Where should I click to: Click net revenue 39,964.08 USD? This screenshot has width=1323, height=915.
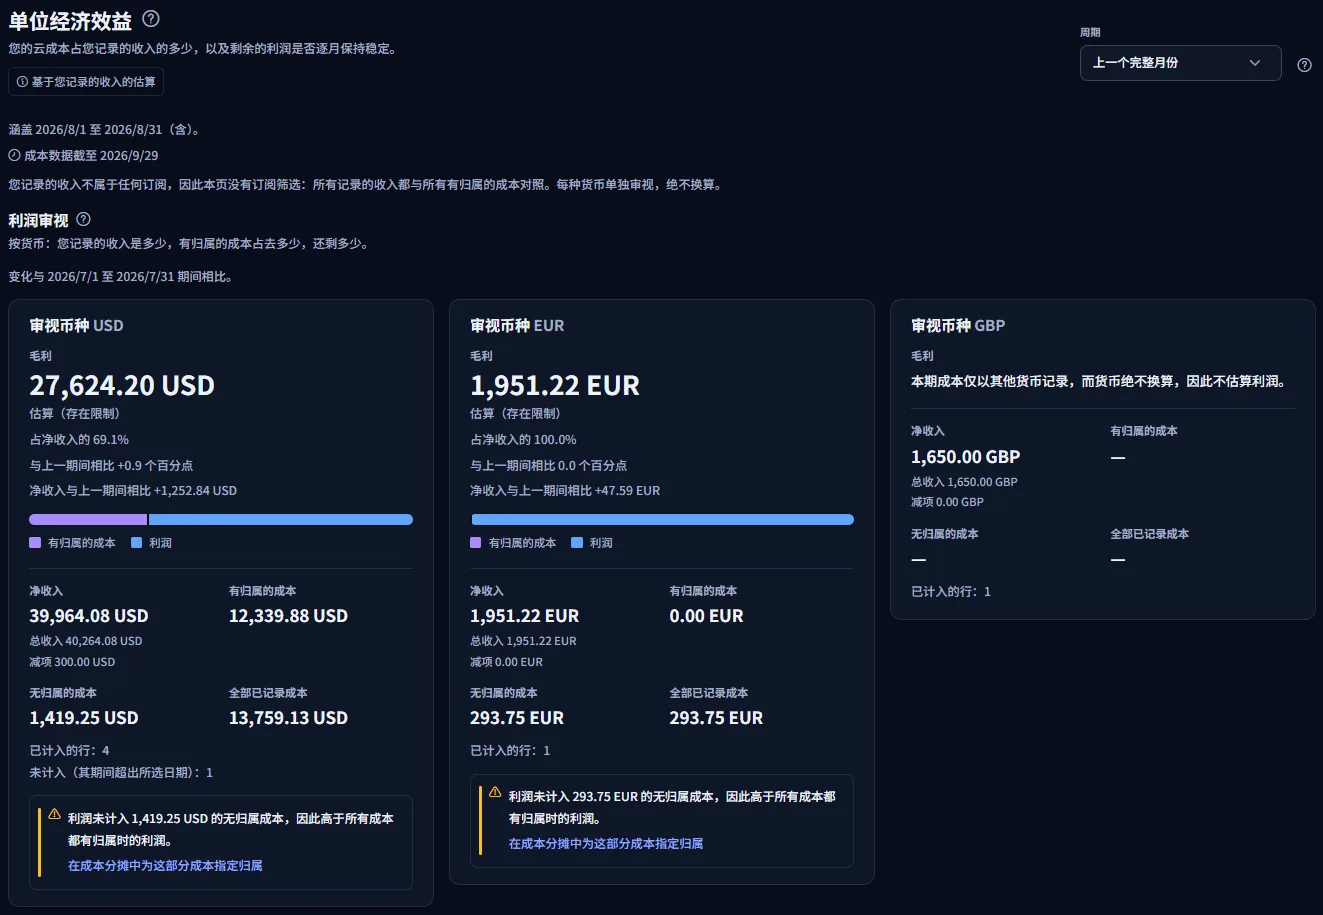click(89, 616)
